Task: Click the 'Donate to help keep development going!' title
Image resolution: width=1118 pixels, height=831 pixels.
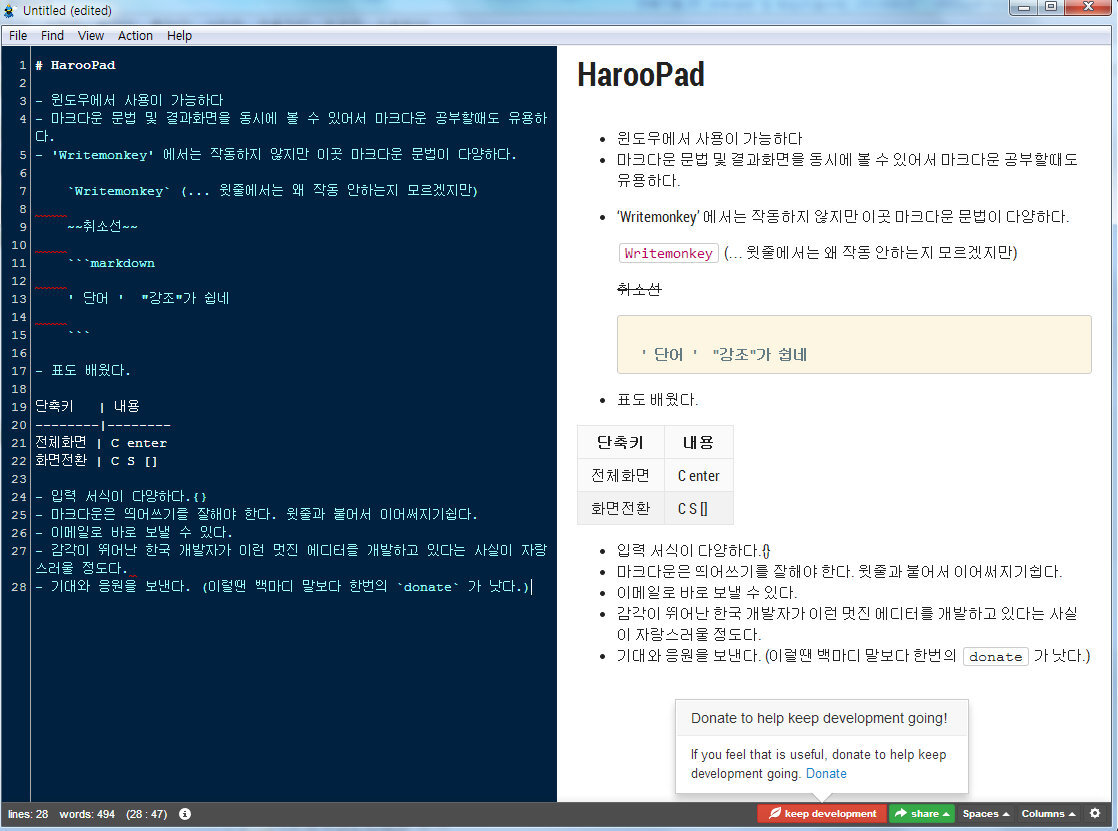Action: point(819,718)
